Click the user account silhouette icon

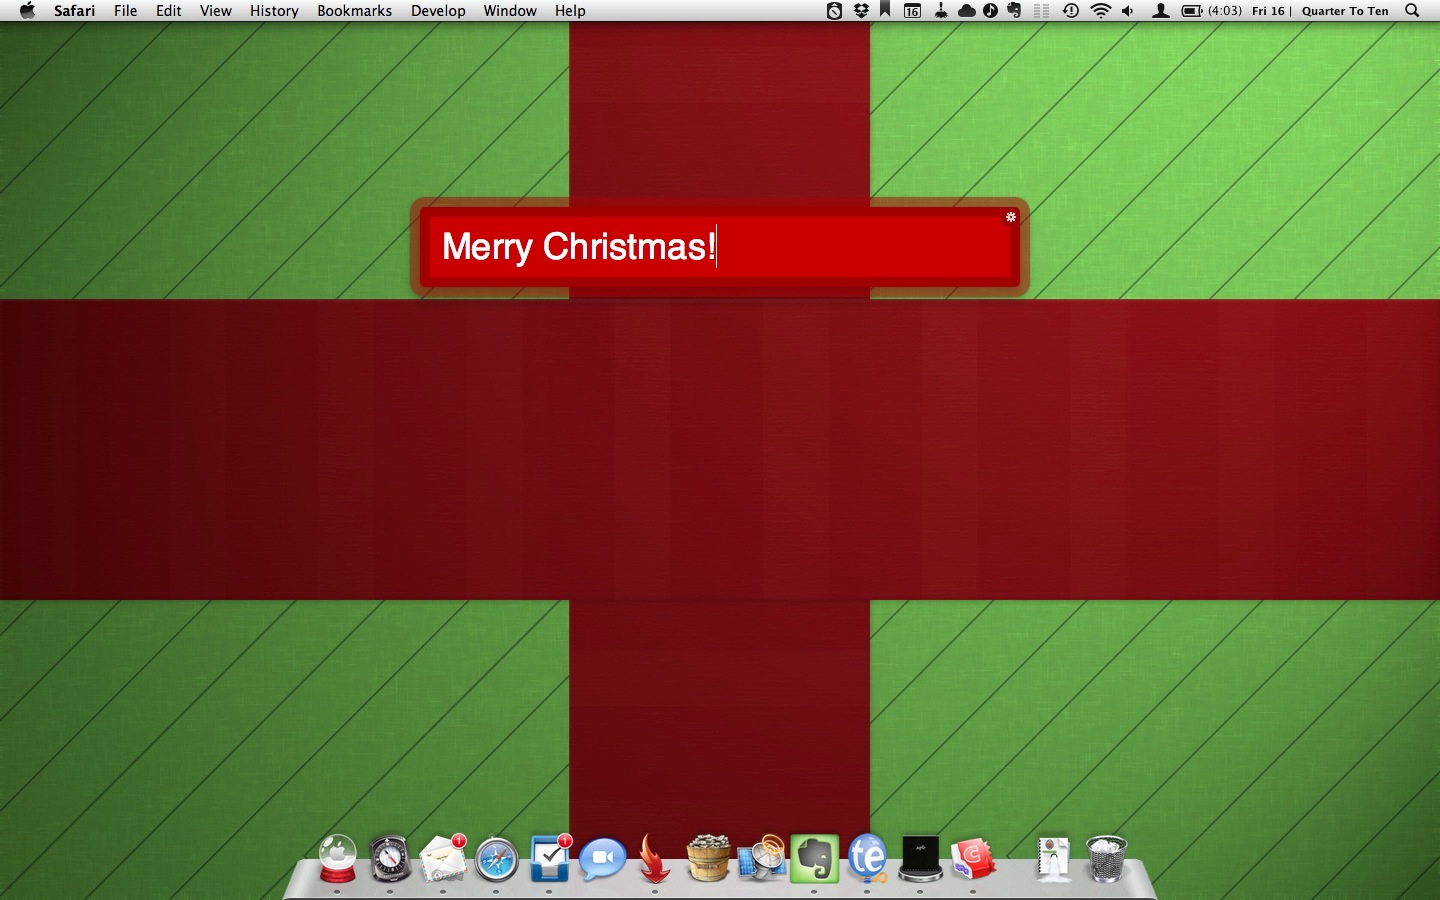(1160, 11)
